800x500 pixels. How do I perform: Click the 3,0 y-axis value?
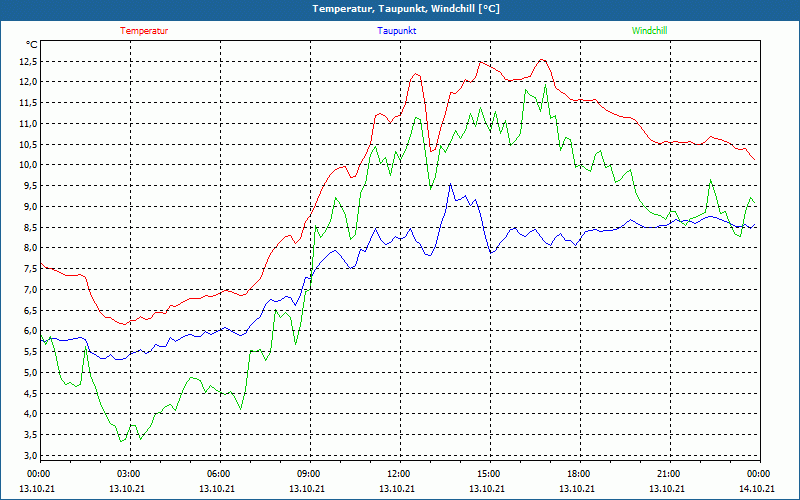coord(31,455)
